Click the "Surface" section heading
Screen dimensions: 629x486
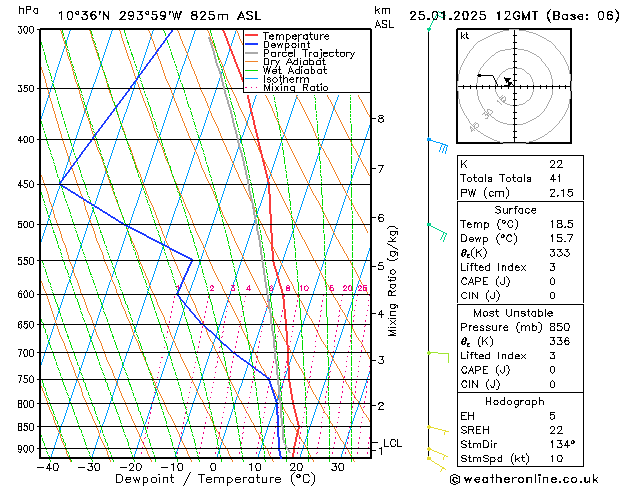coord(515,210)
